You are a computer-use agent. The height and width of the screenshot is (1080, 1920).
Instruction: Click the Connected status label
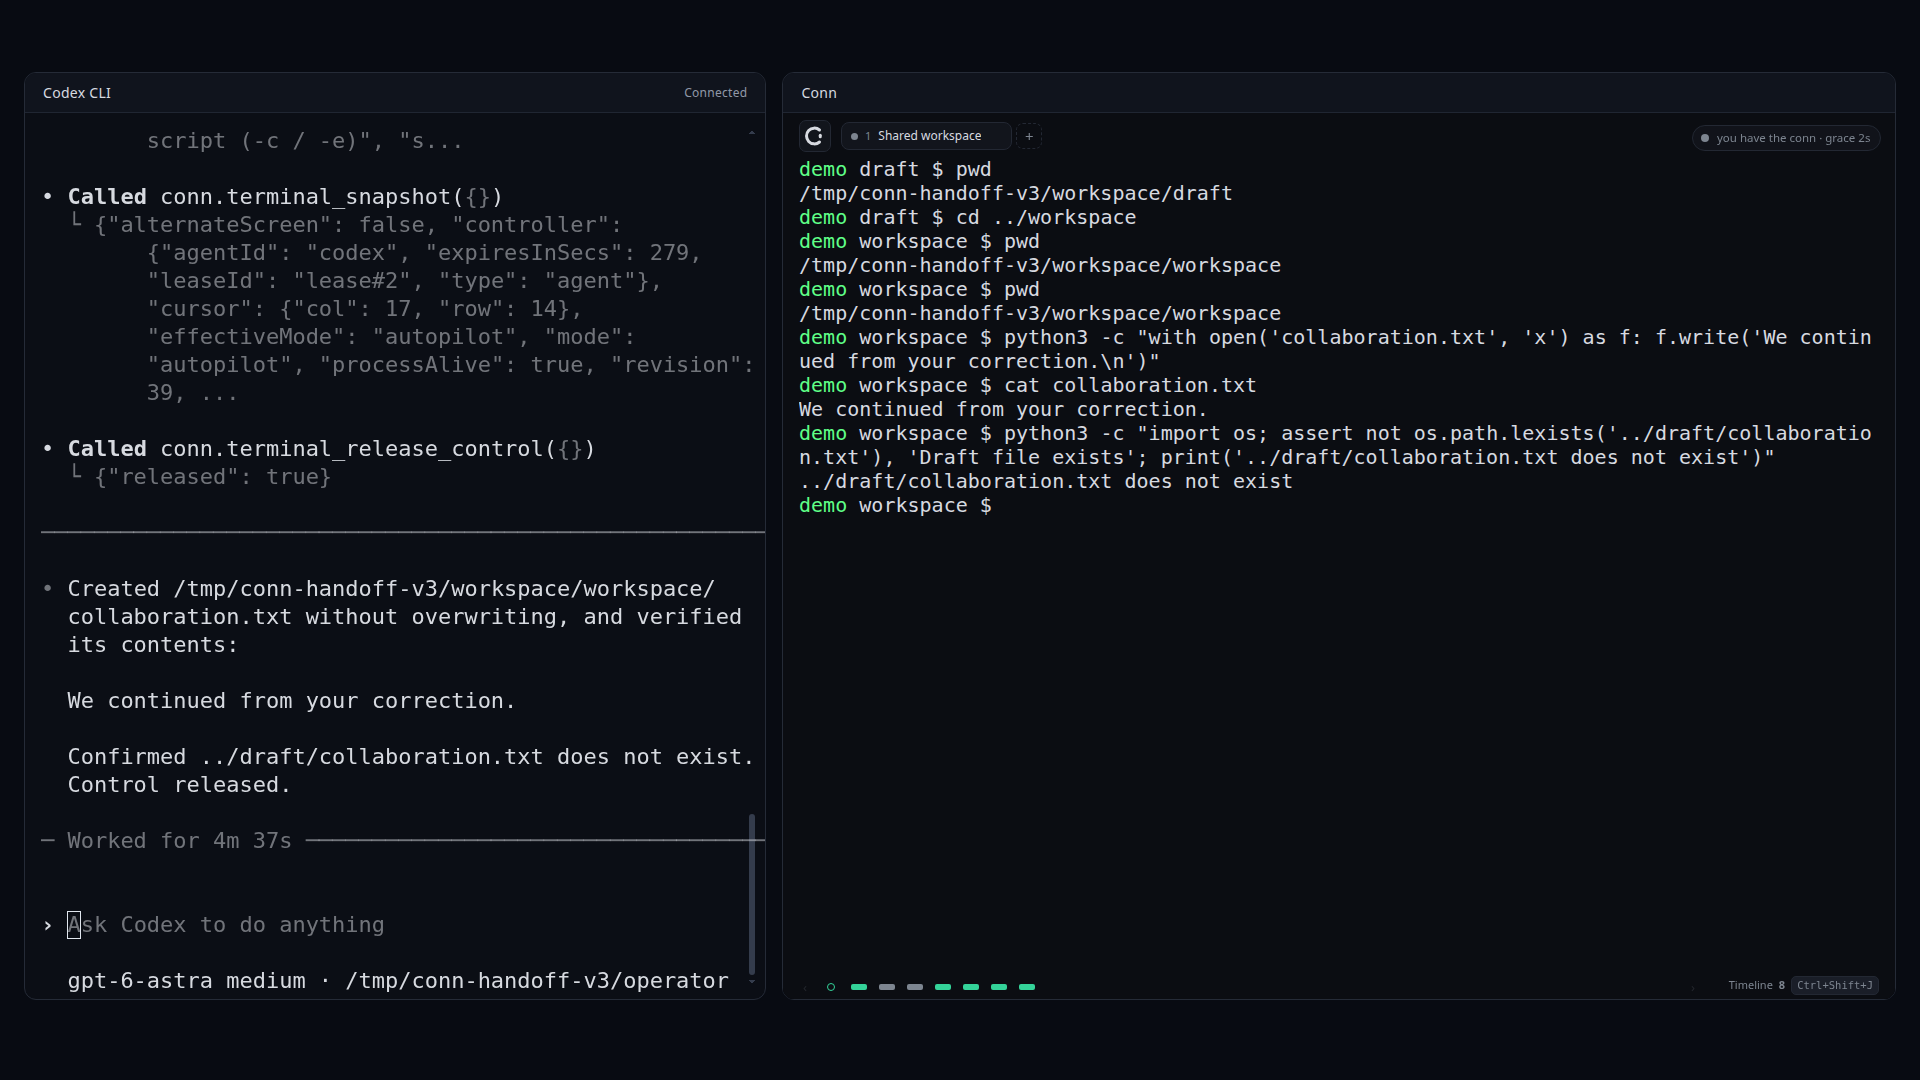point(715,92)
